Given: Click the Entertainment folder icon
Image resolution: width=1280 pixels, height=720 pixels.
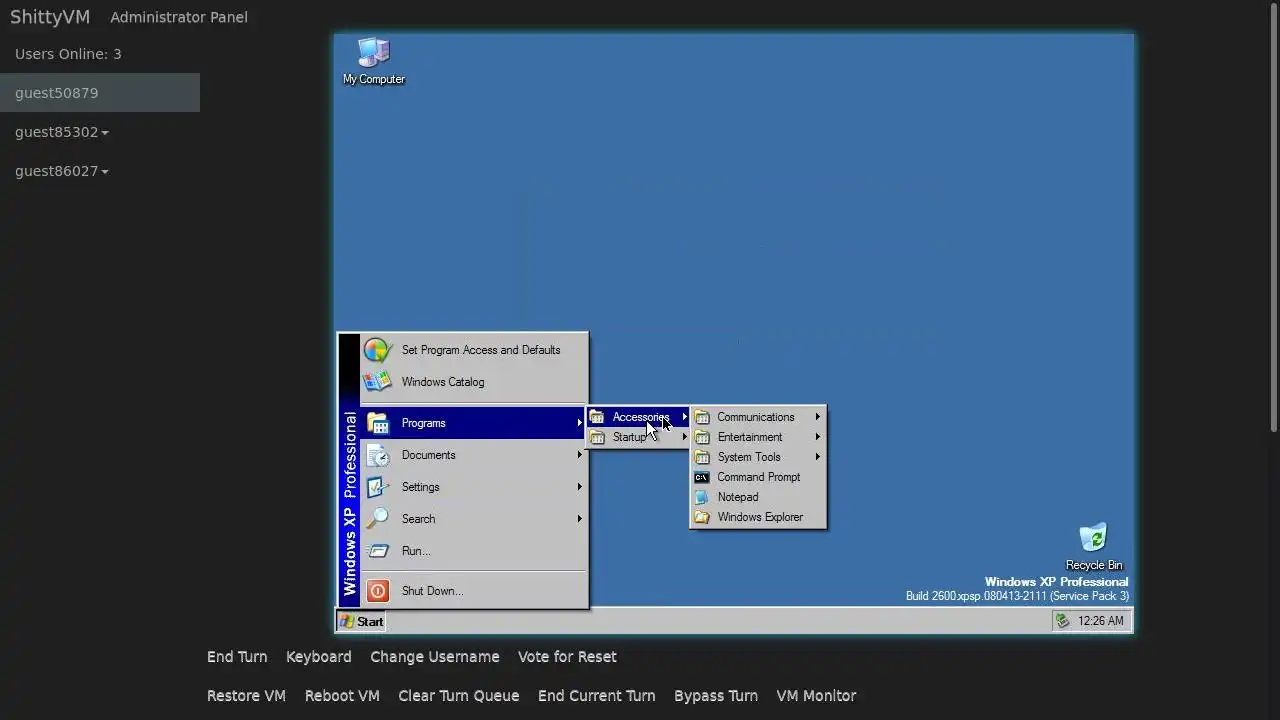Looking at the screenshot, I should point(702,437).
